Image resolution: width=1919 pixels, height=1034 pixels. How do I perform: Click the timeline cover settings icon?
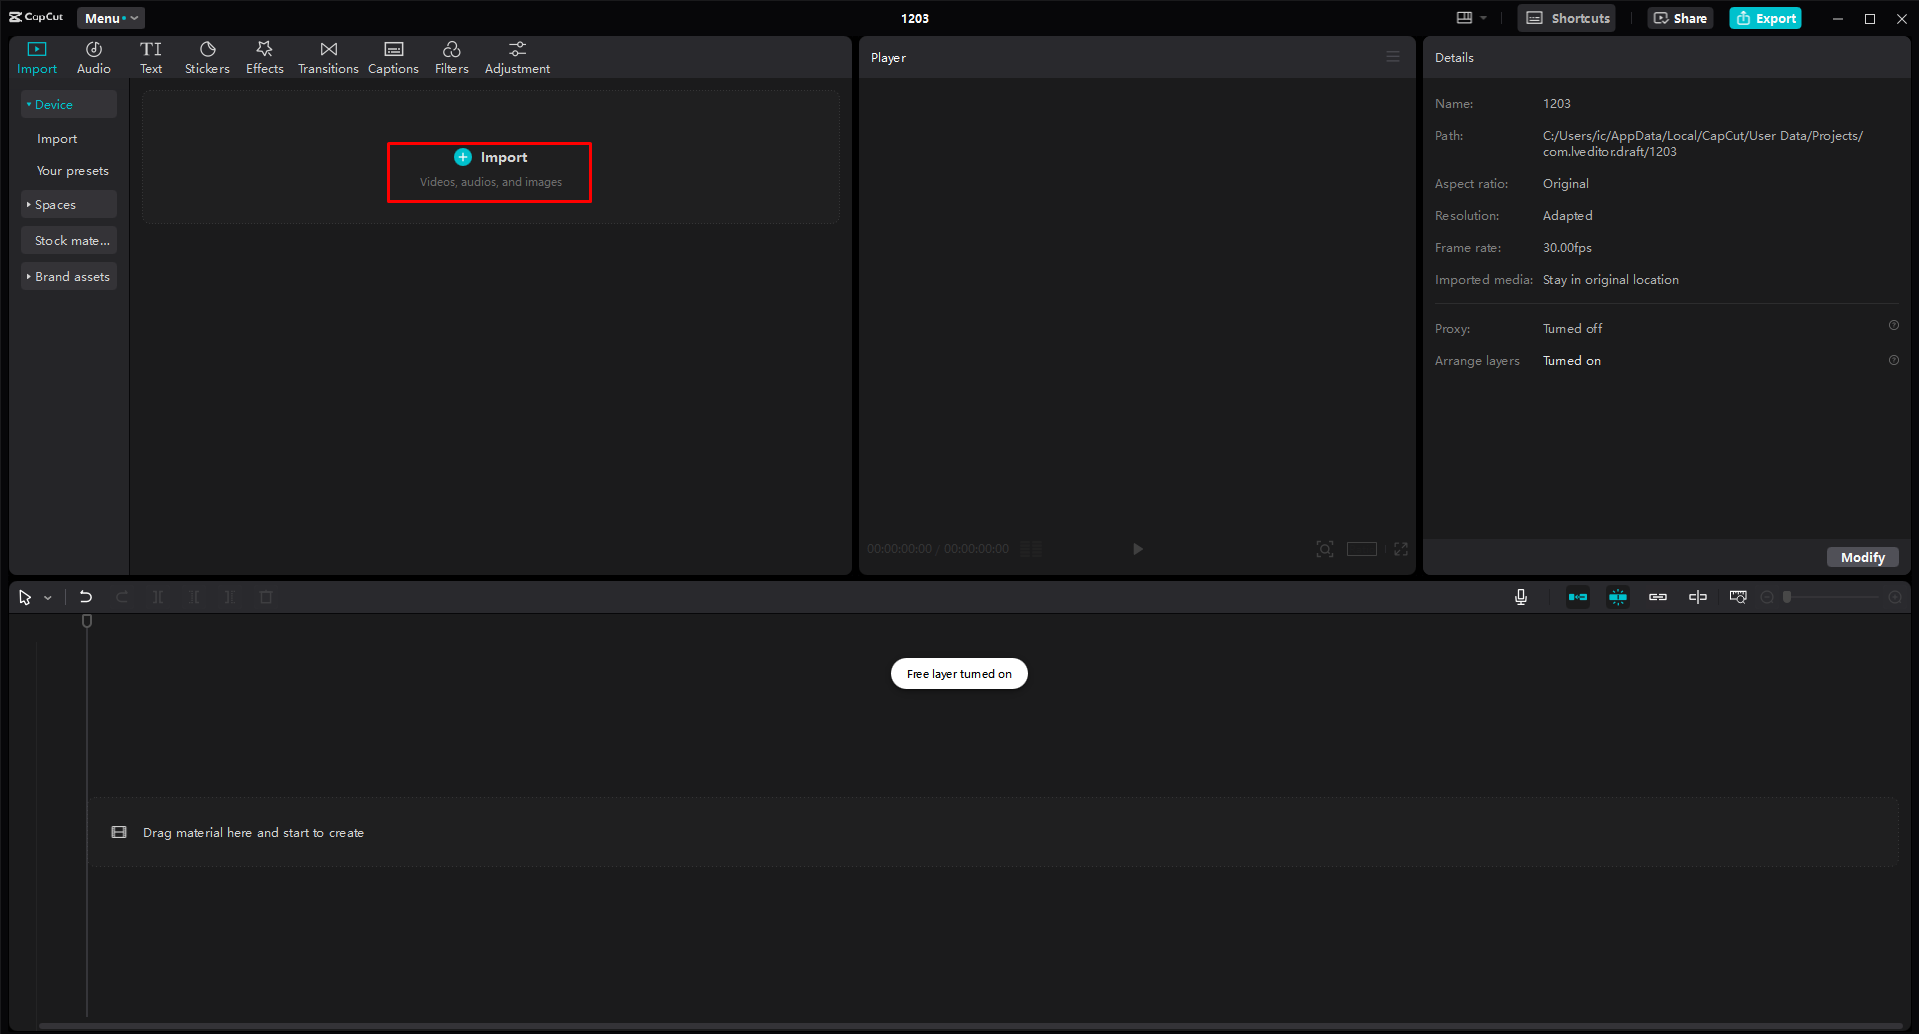click(x=1738, y=597)
